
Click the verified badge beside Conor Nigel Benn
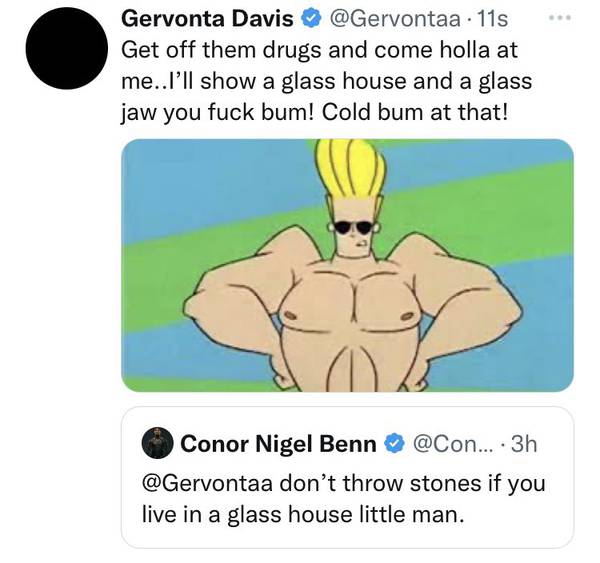394,442
